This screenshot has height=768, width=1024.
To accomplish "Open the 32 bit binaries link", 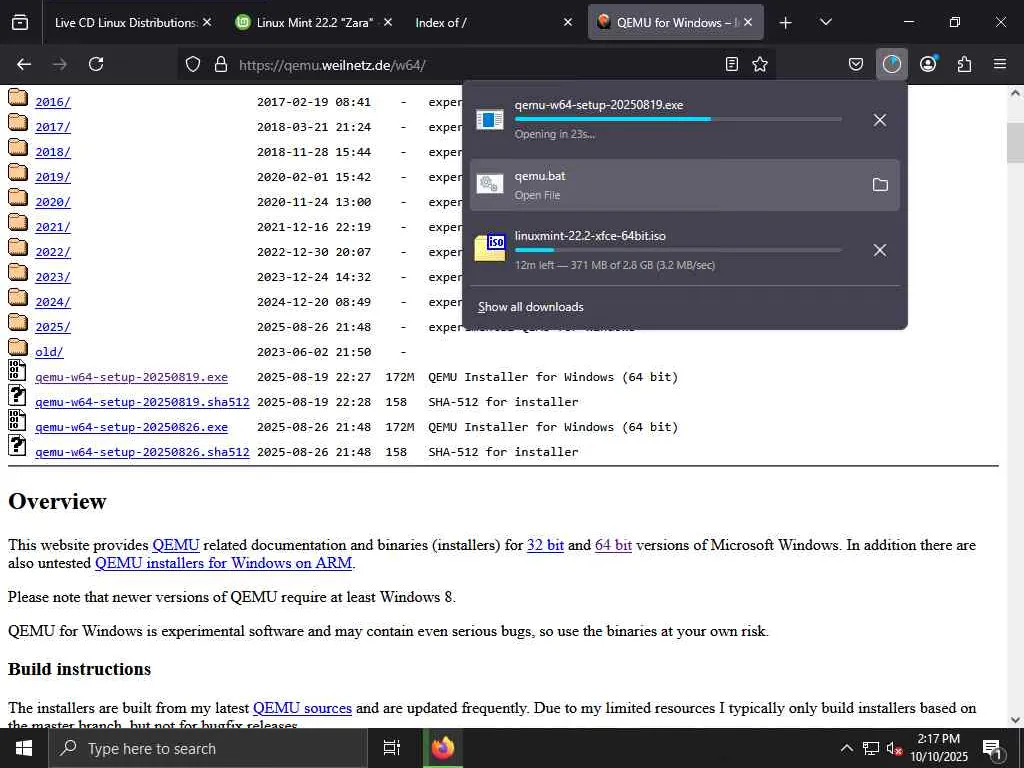I will [x=545, y=545].
